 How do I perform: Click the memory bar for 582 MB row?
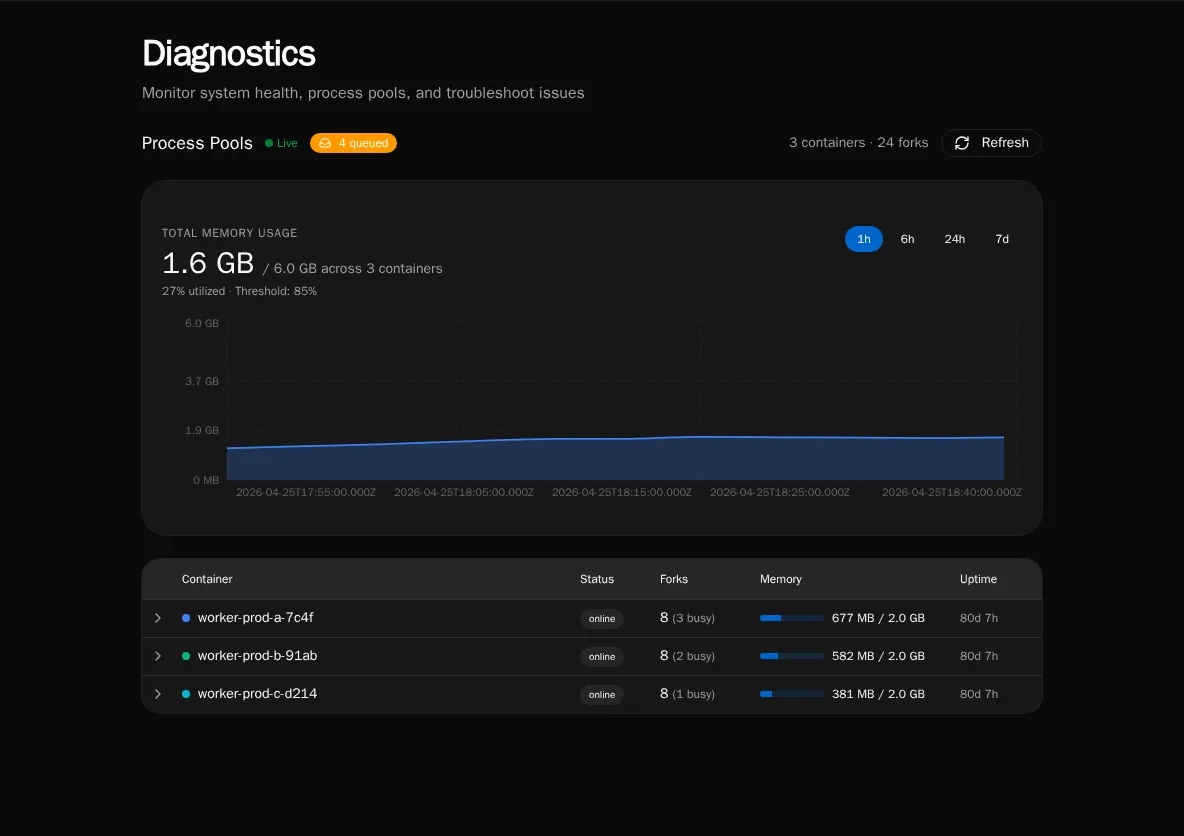point(791,656)
